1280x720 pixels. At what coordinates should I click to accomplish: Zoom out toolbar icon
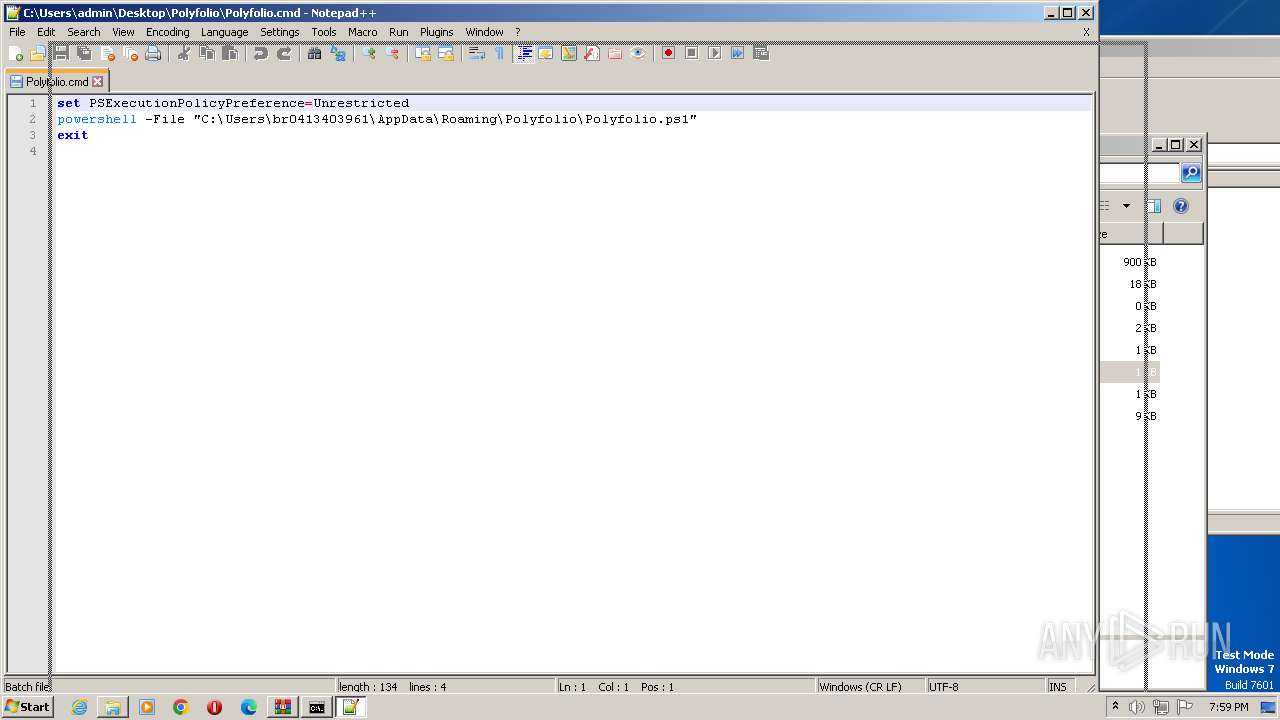coord(391,53)
